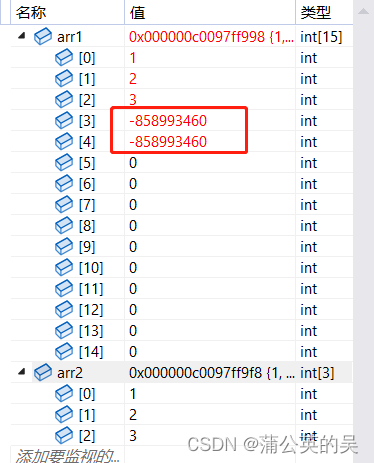Click the cube icon of element [9]
Image resolution: width=374 pixels, height=463 pixels.
(64, 246)
